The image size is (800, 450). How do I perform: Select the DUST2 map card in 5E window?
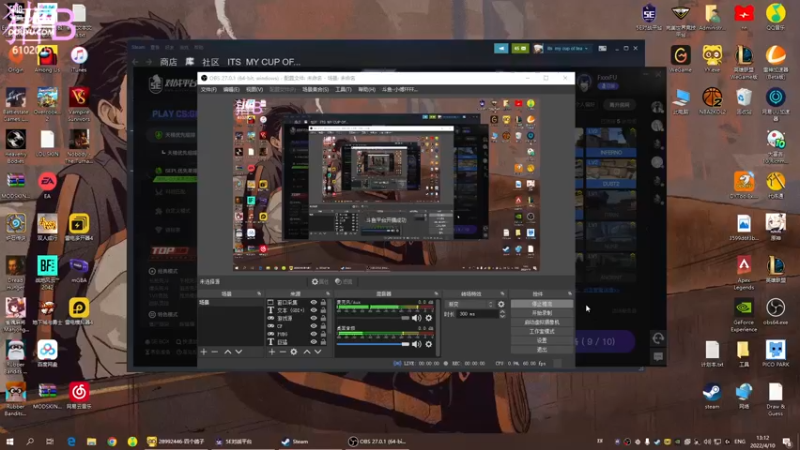point(611,174)
